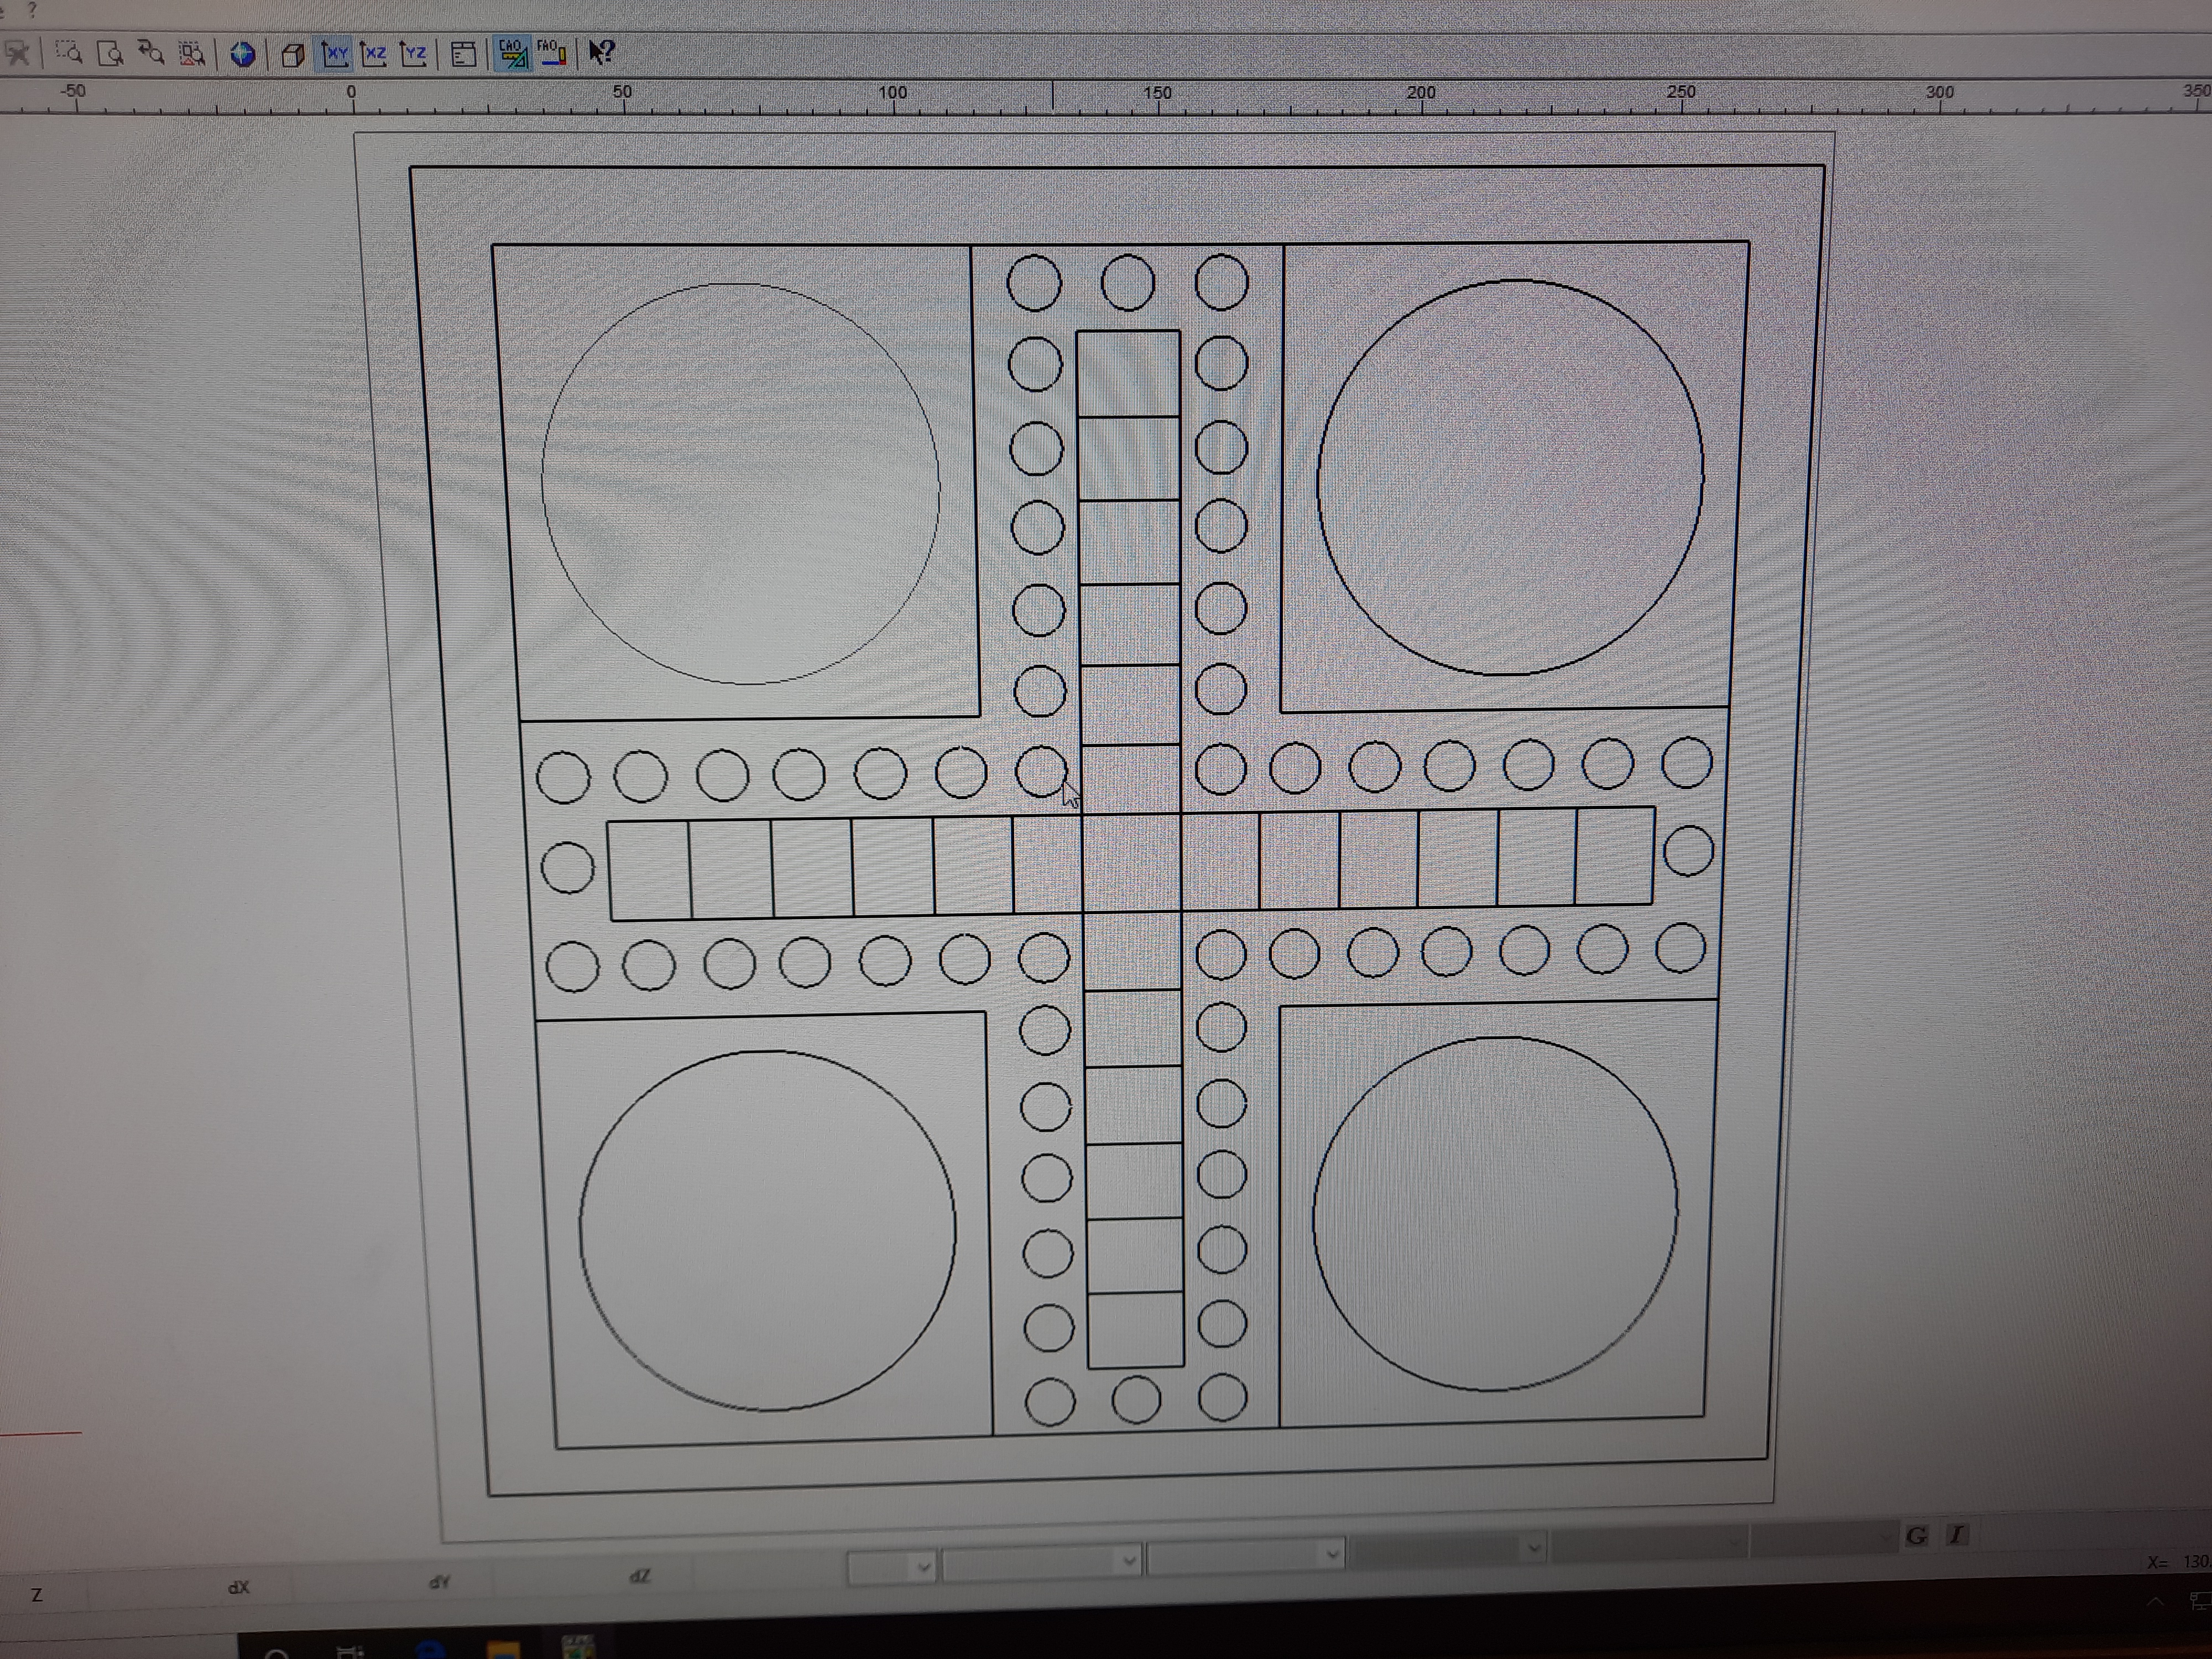Screen dimensions: 2212x1659
Task: Open the window layout icon
Action: pos(463,54)
